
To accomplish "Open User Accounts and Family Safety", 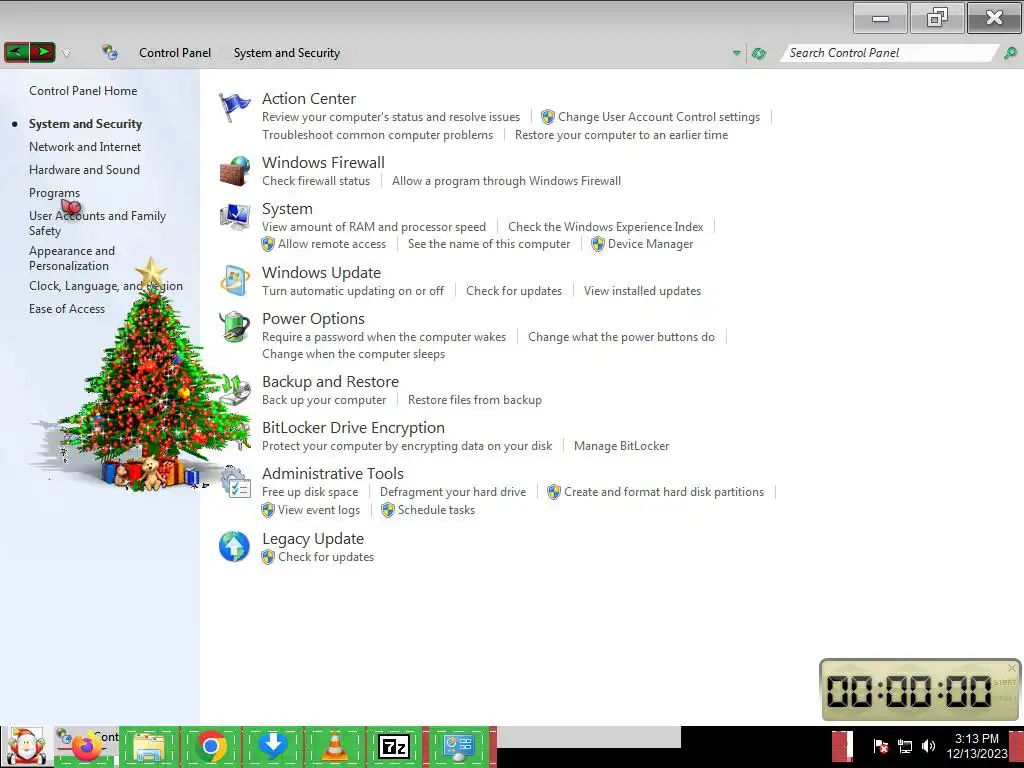I will [97, 223].
